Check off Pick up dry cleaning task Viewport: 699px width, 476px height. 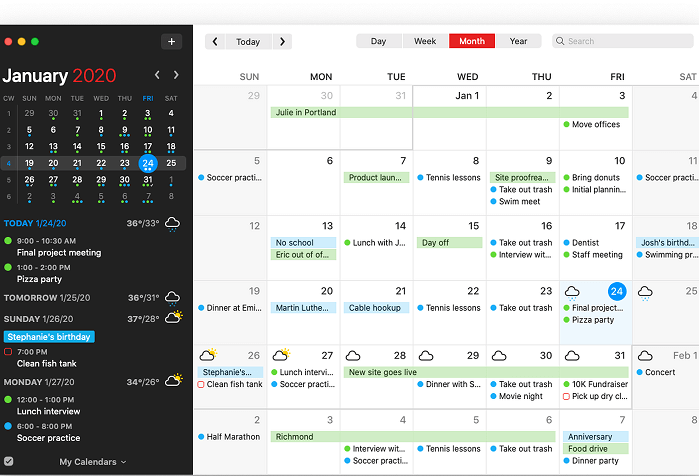(566, 396)
